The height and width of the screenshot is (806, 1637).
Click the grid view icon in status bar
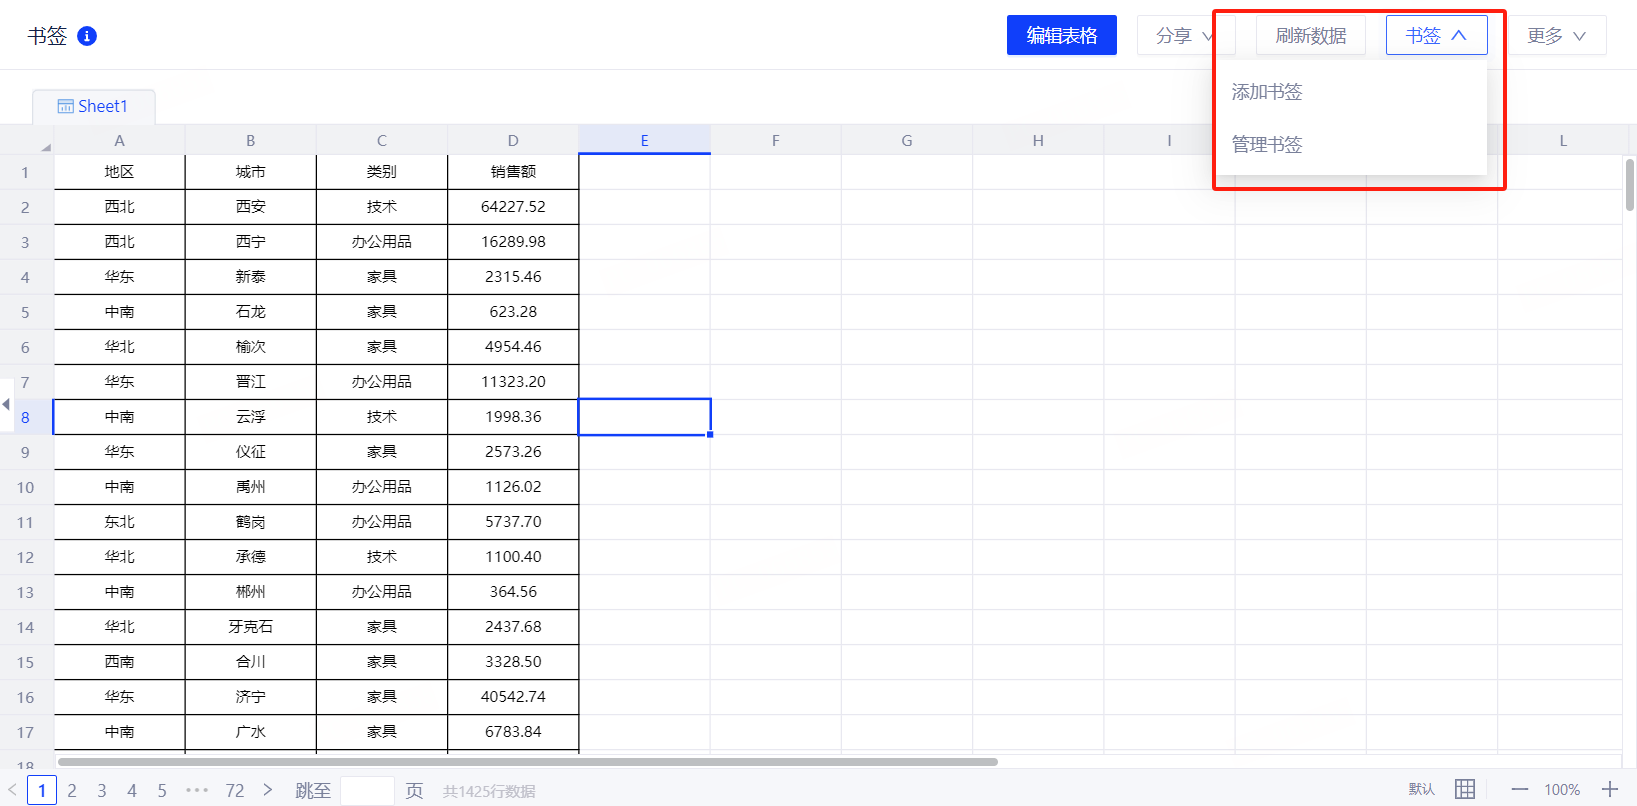point(1464,789)
